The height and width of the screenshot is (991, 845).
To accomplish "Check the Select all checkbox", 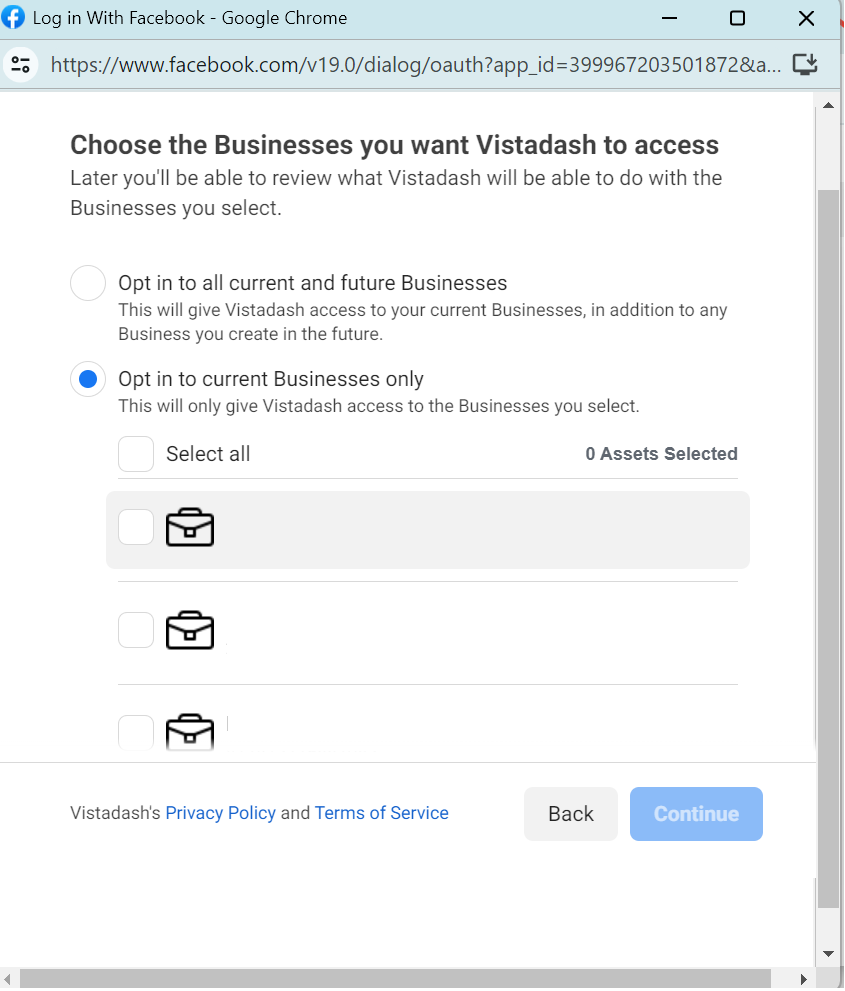I will pos(136,454).
